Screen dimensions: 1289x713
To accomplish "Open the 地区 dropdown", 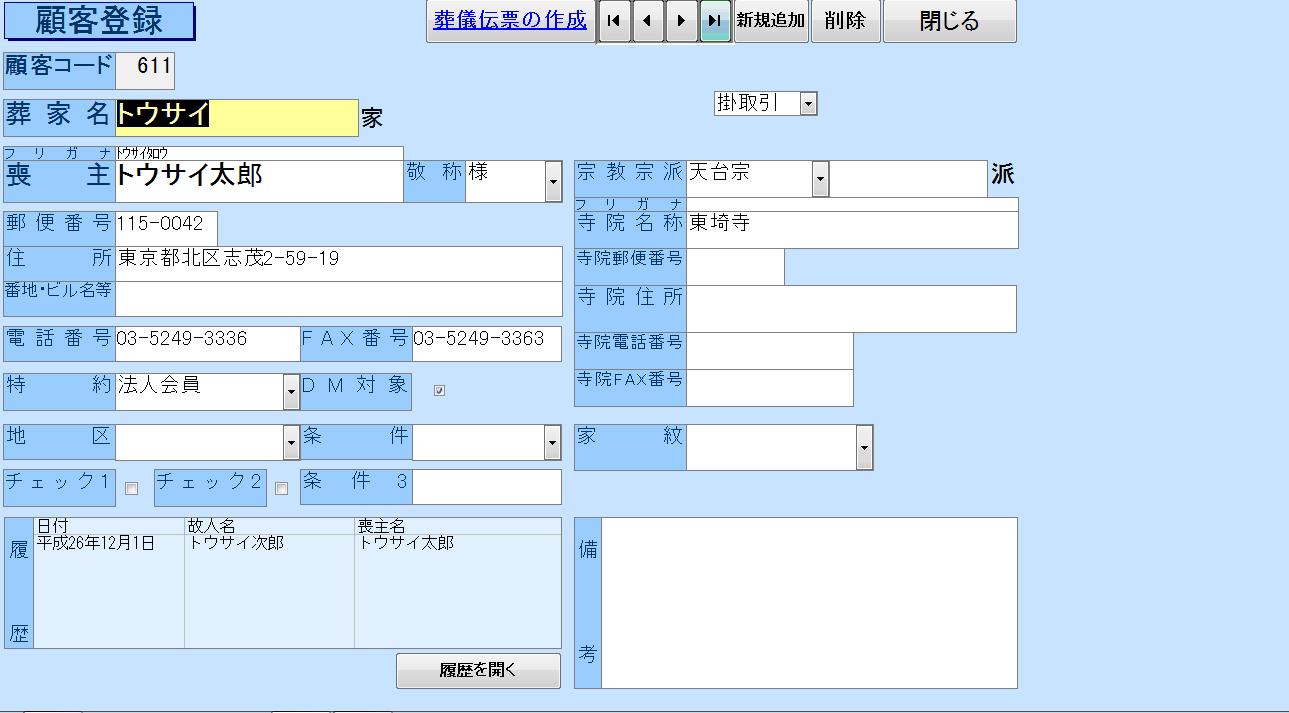I will point(291,442).
